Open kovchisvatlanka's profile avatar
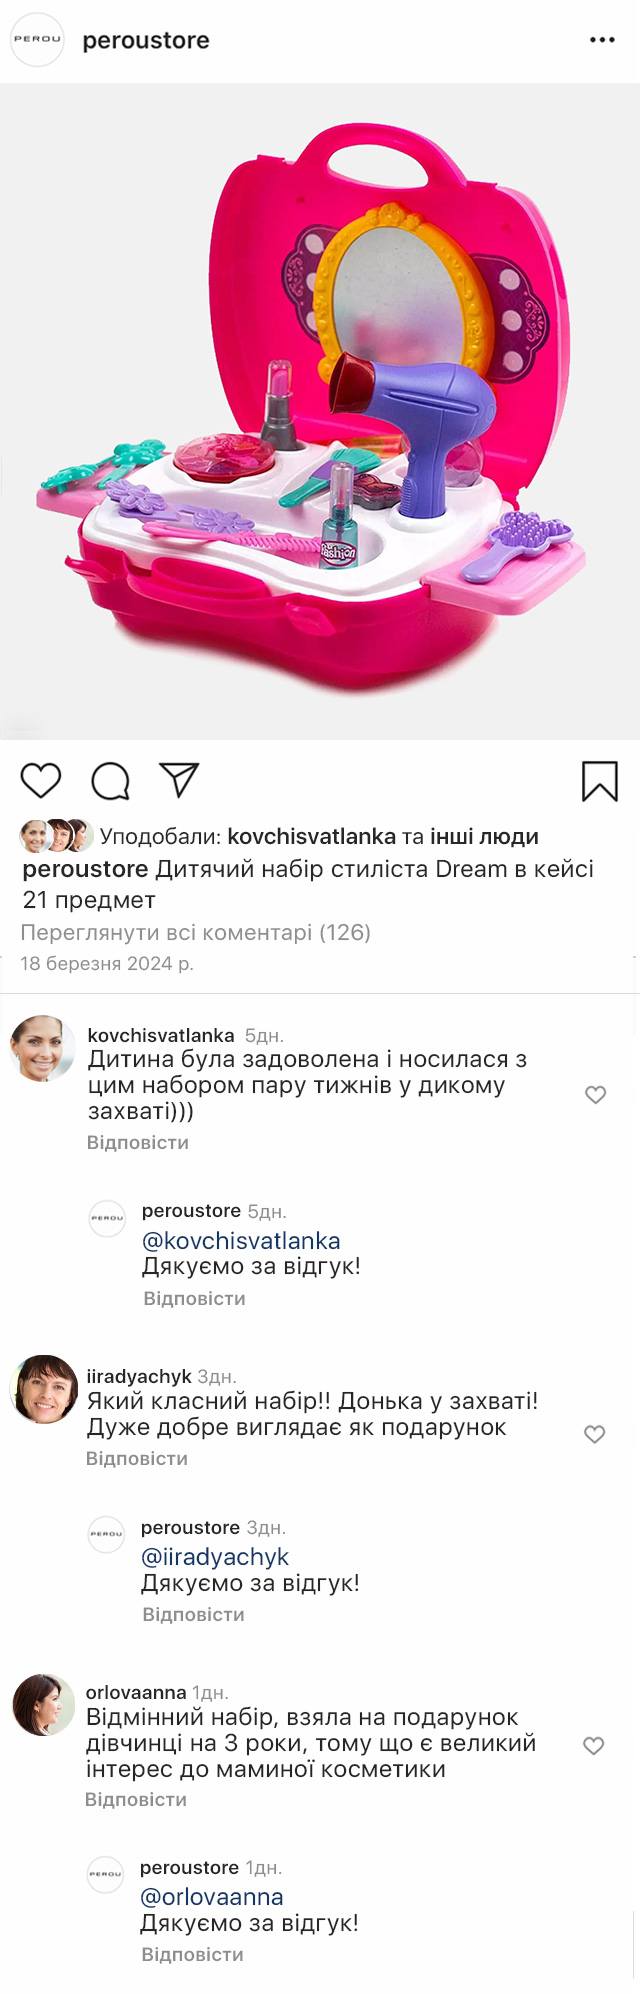Image resolution: width=640 pixels, height=1994 pixels. pos(43,1048)
